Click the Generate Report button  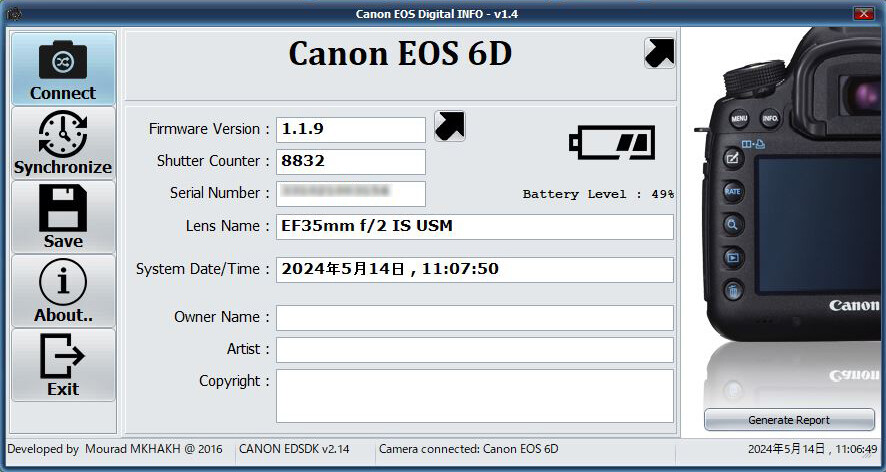pos(789,420)
